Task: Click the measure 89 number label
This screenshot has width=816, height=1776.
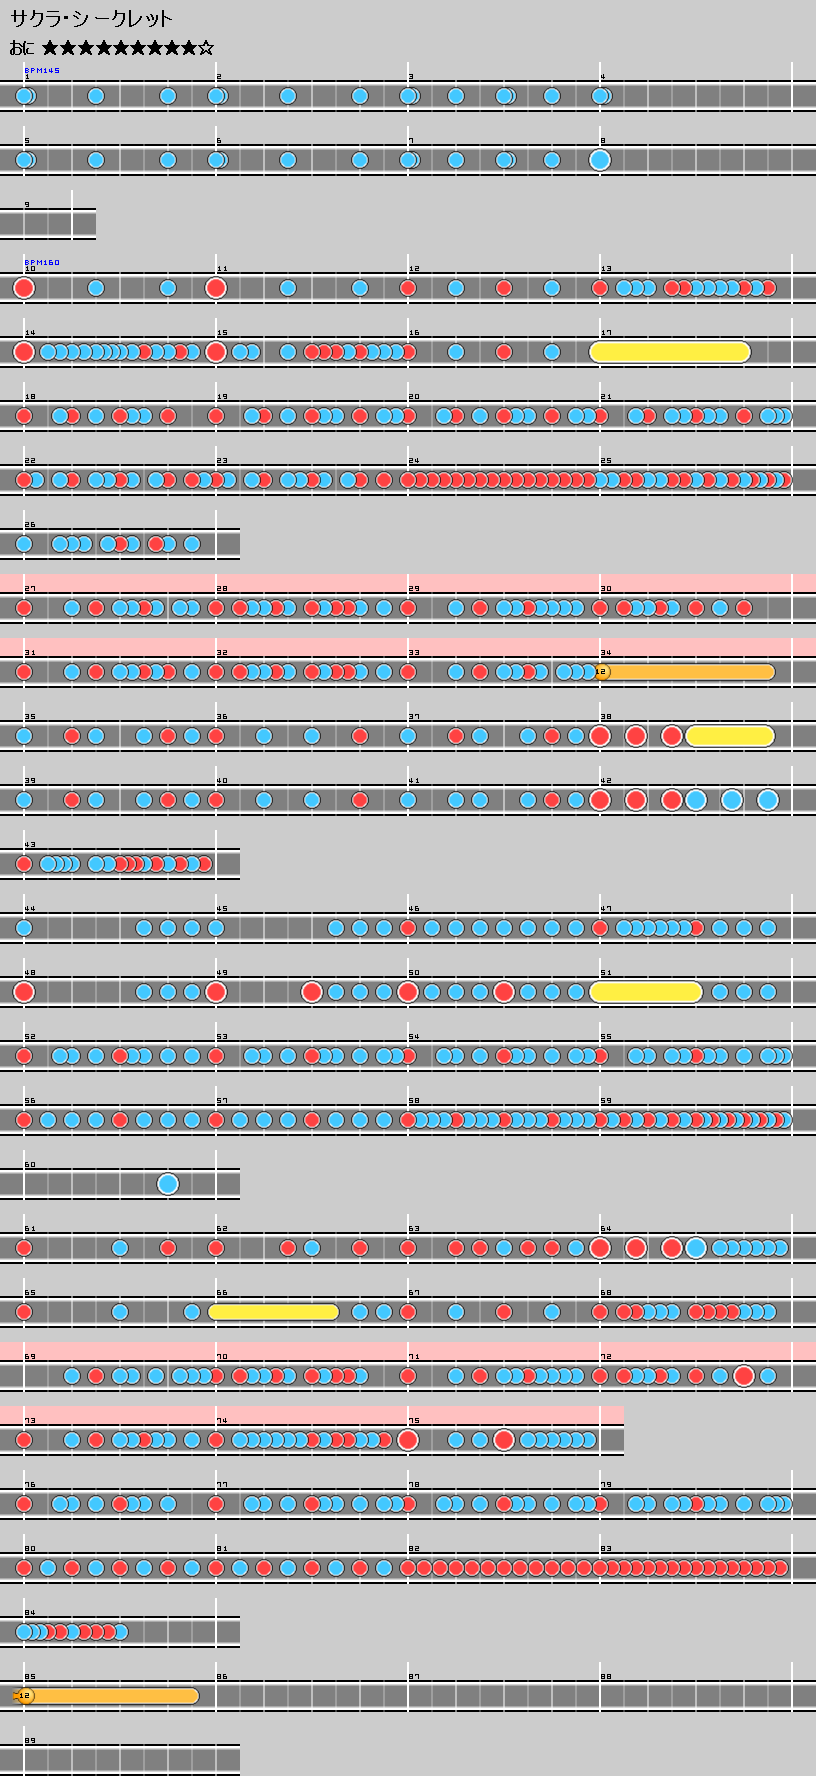Action: [30, 1741]
